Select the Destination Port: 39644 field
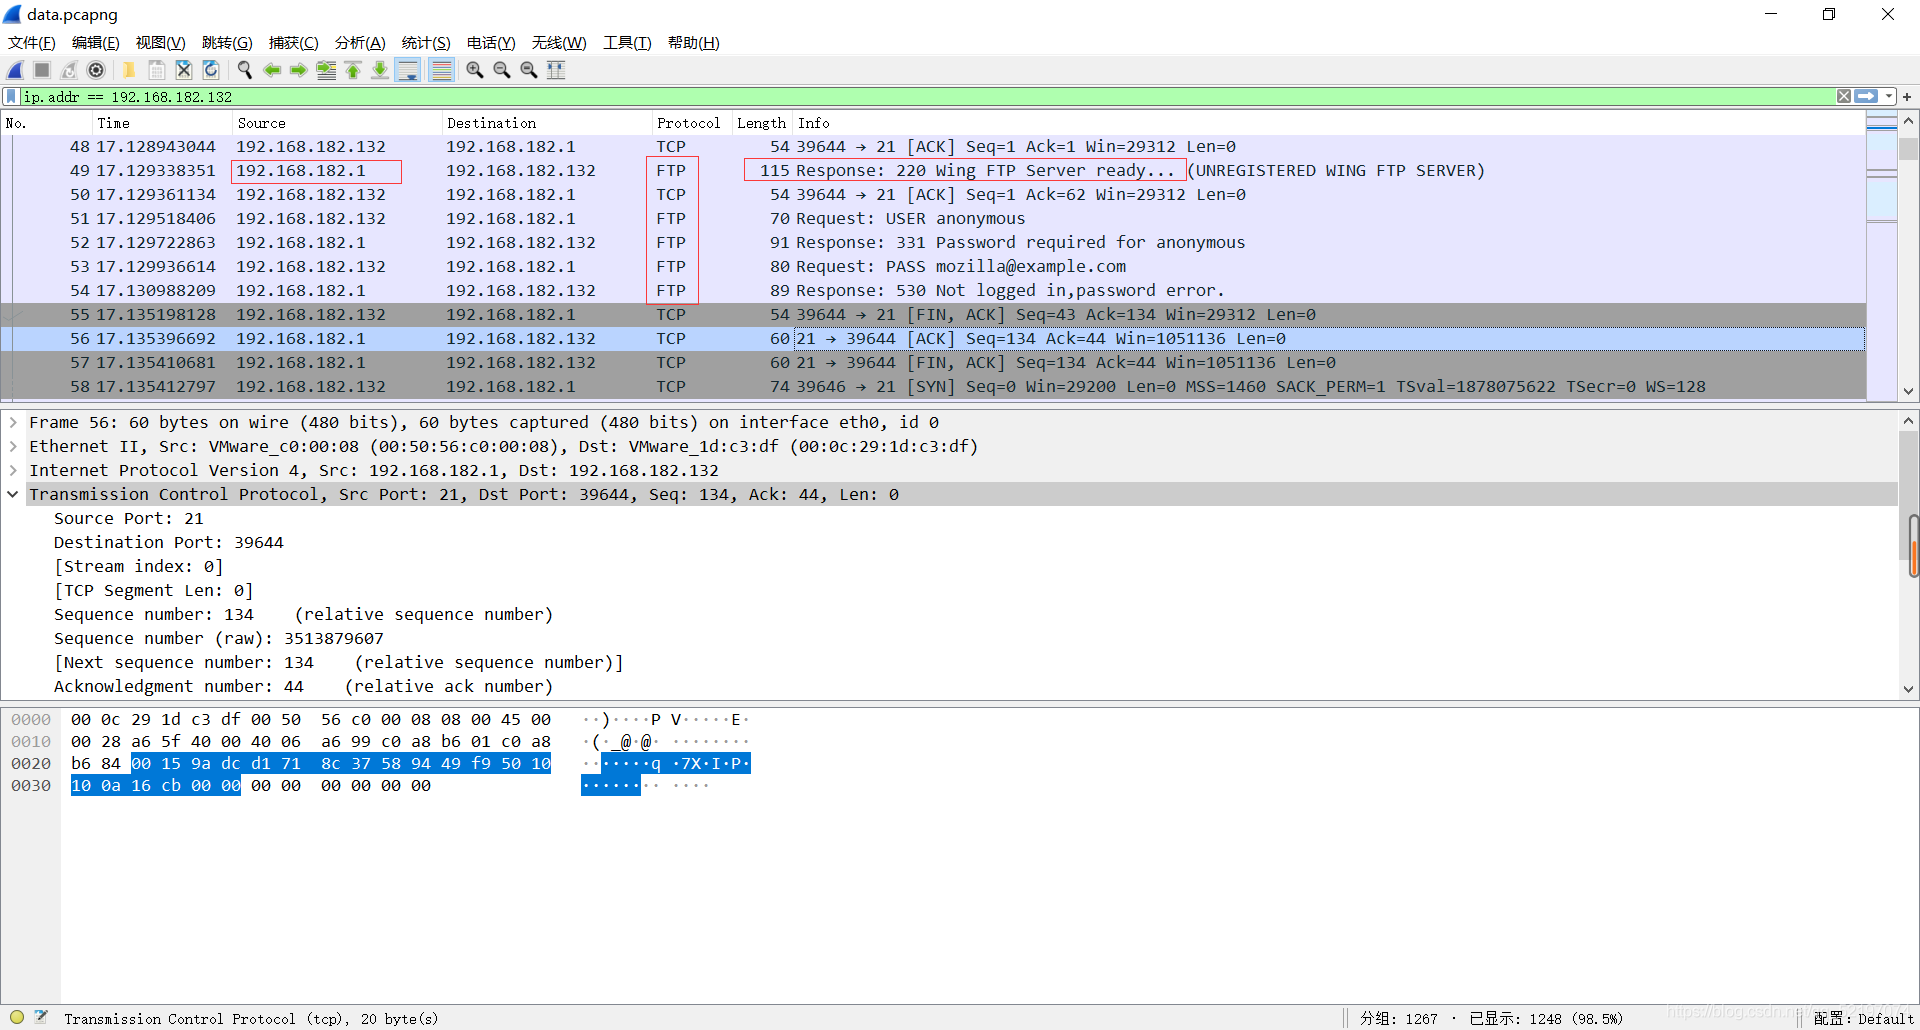The width and height of the screenshot is (1920, 1030). pyautogui.click(x=169, y=542)
